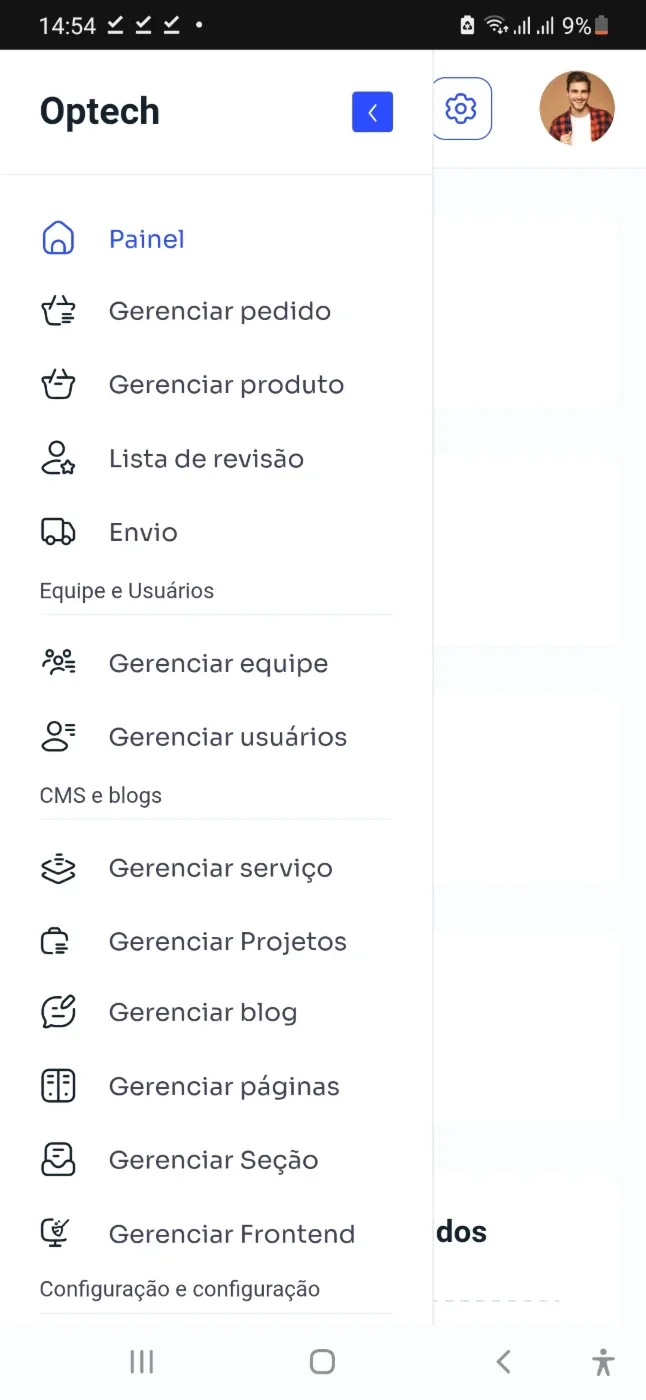The height and width of the screenshot is (1400, 646).
Task: Tap the Android back navigation button
Action: (504, 1361)
